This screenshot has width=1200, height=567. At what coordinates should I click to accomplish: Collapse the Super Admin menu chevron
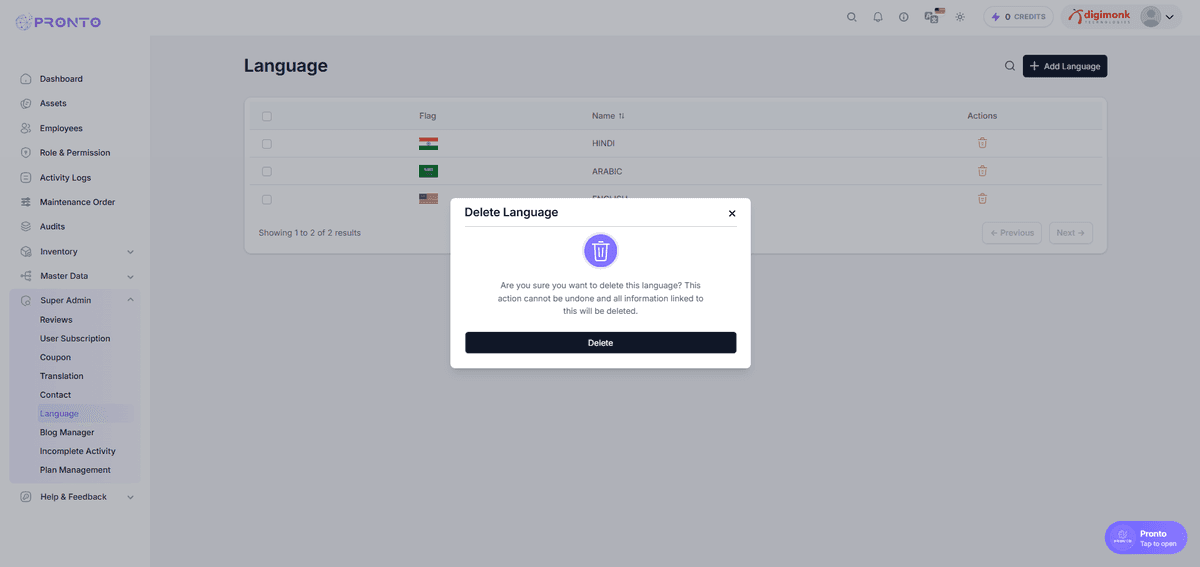130,300
